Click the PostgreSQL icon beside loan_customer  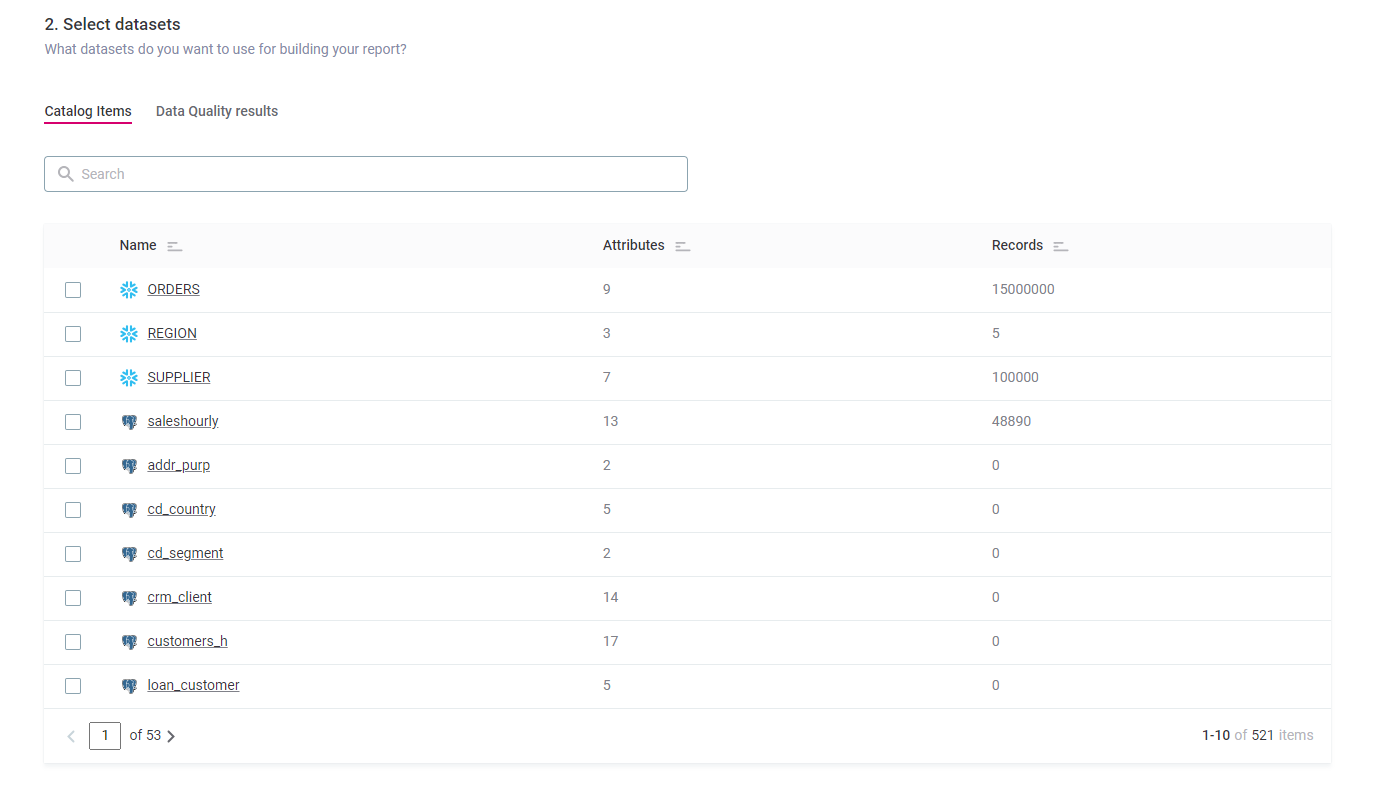129,685
